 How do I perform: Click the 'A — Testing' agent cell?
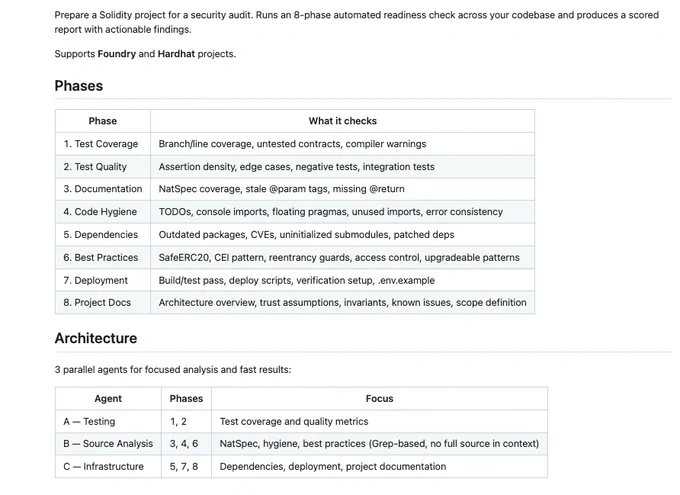pos(108,421)
